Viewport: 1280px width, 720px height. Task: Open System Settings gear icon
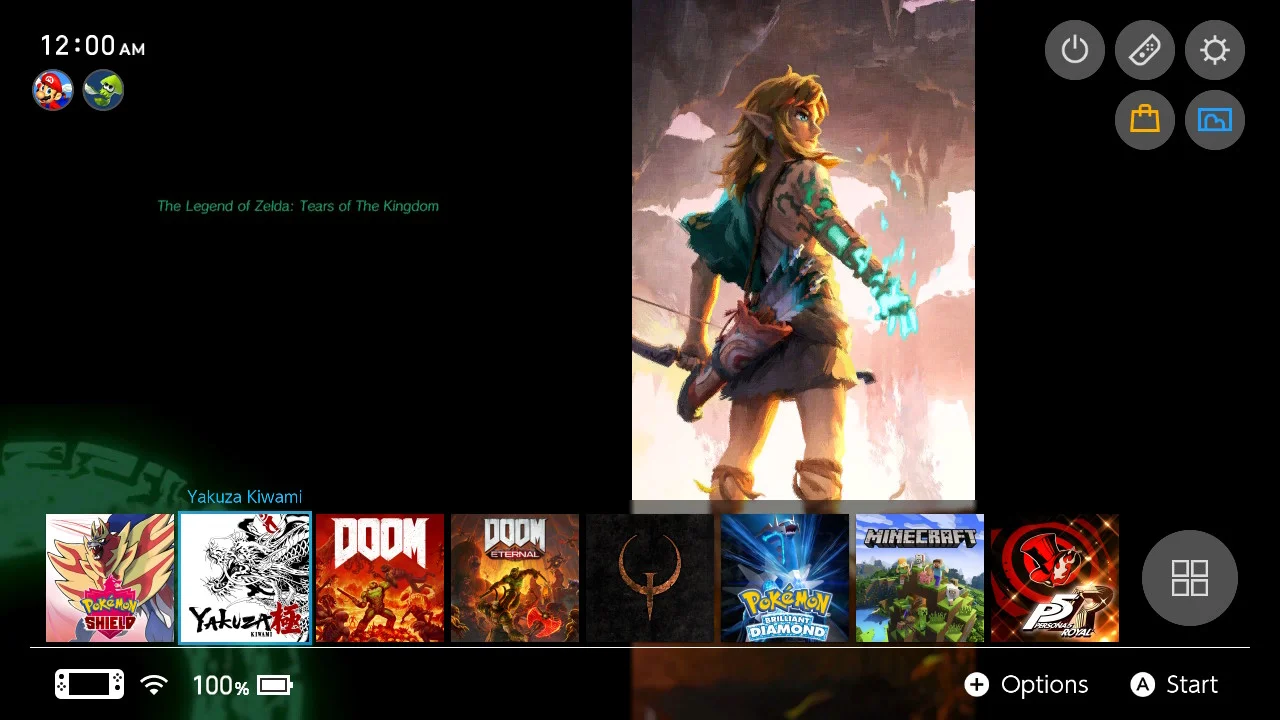1215,50
